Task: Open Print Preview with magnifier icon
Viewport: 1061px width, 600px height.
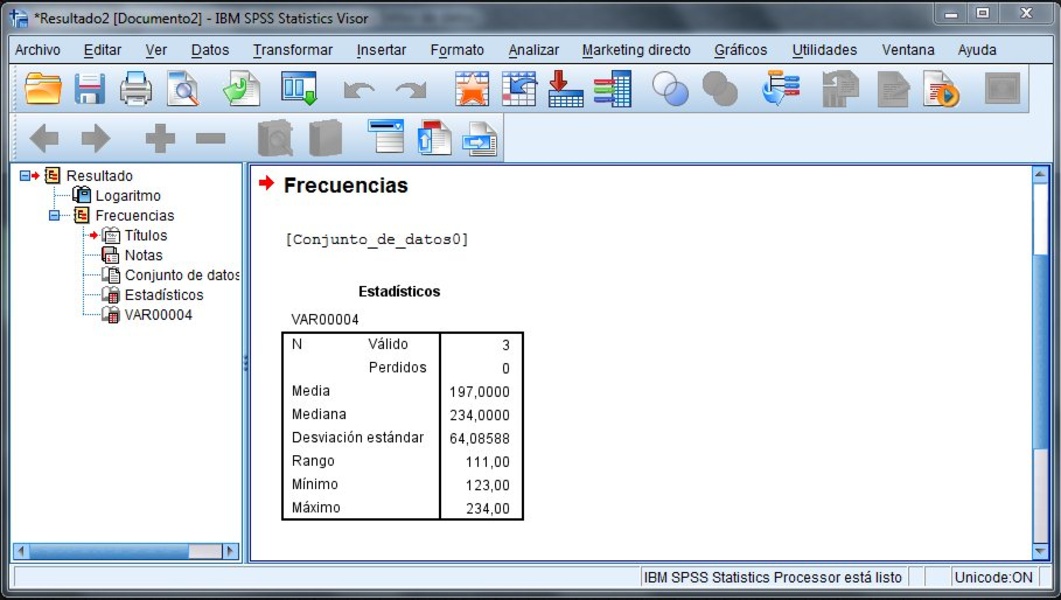Action: (183, 90)
